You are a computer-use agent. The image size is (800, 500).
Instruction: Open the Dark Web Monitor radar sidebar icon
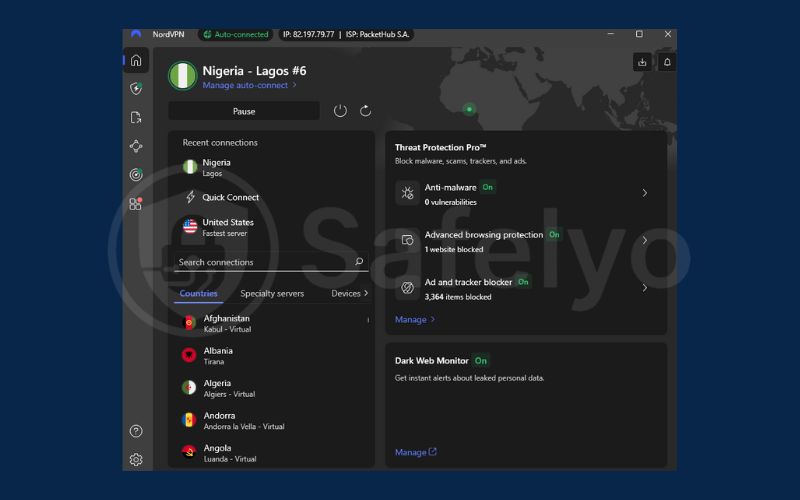136,175
